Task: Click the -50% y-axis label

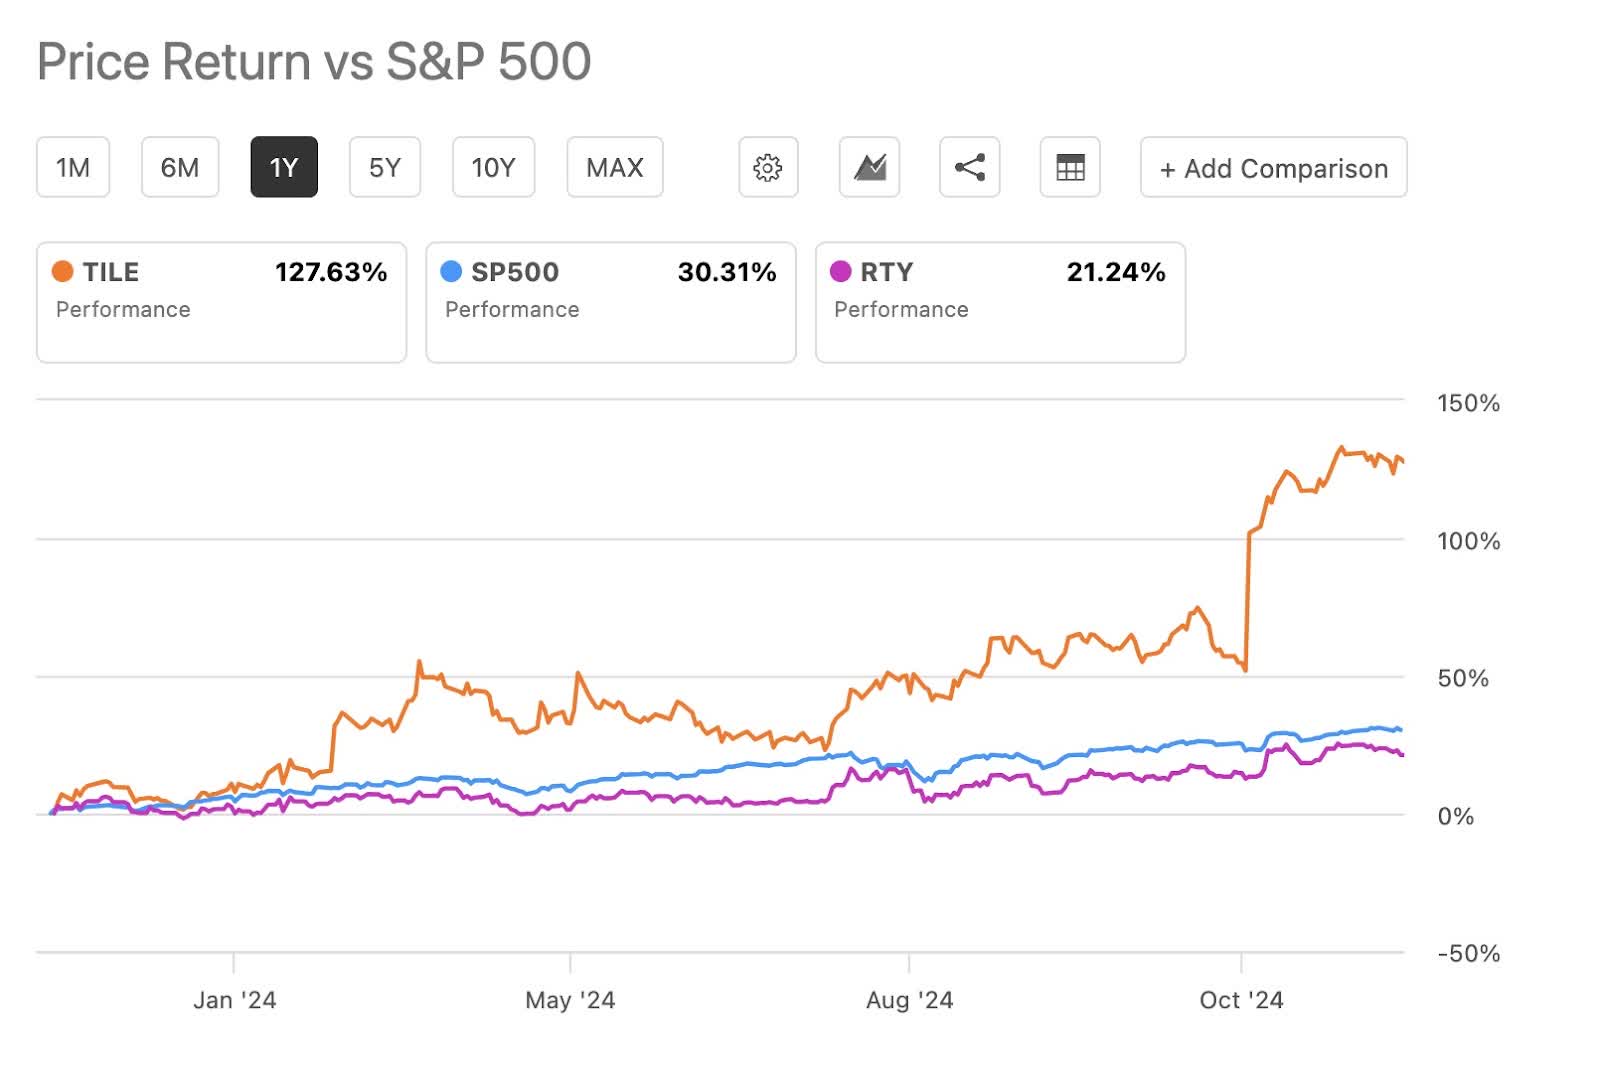Action: click(x=1468, y=953)
